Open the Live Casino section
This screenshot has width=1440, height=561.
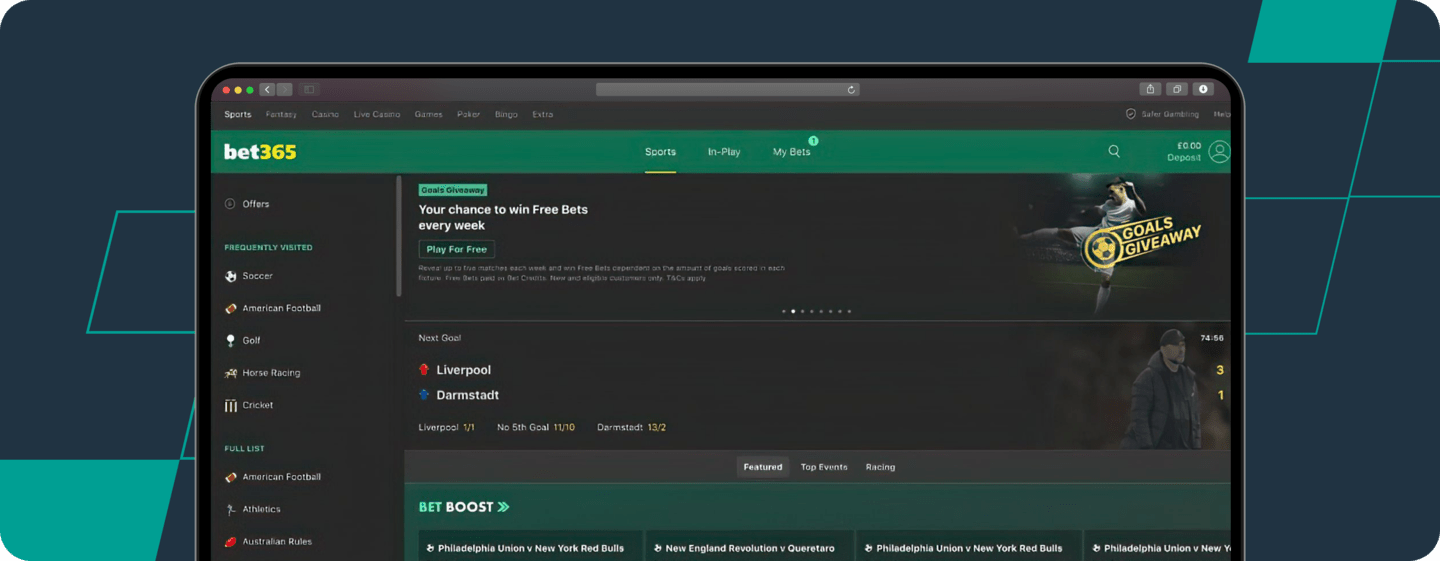click(x=377, y=114)
